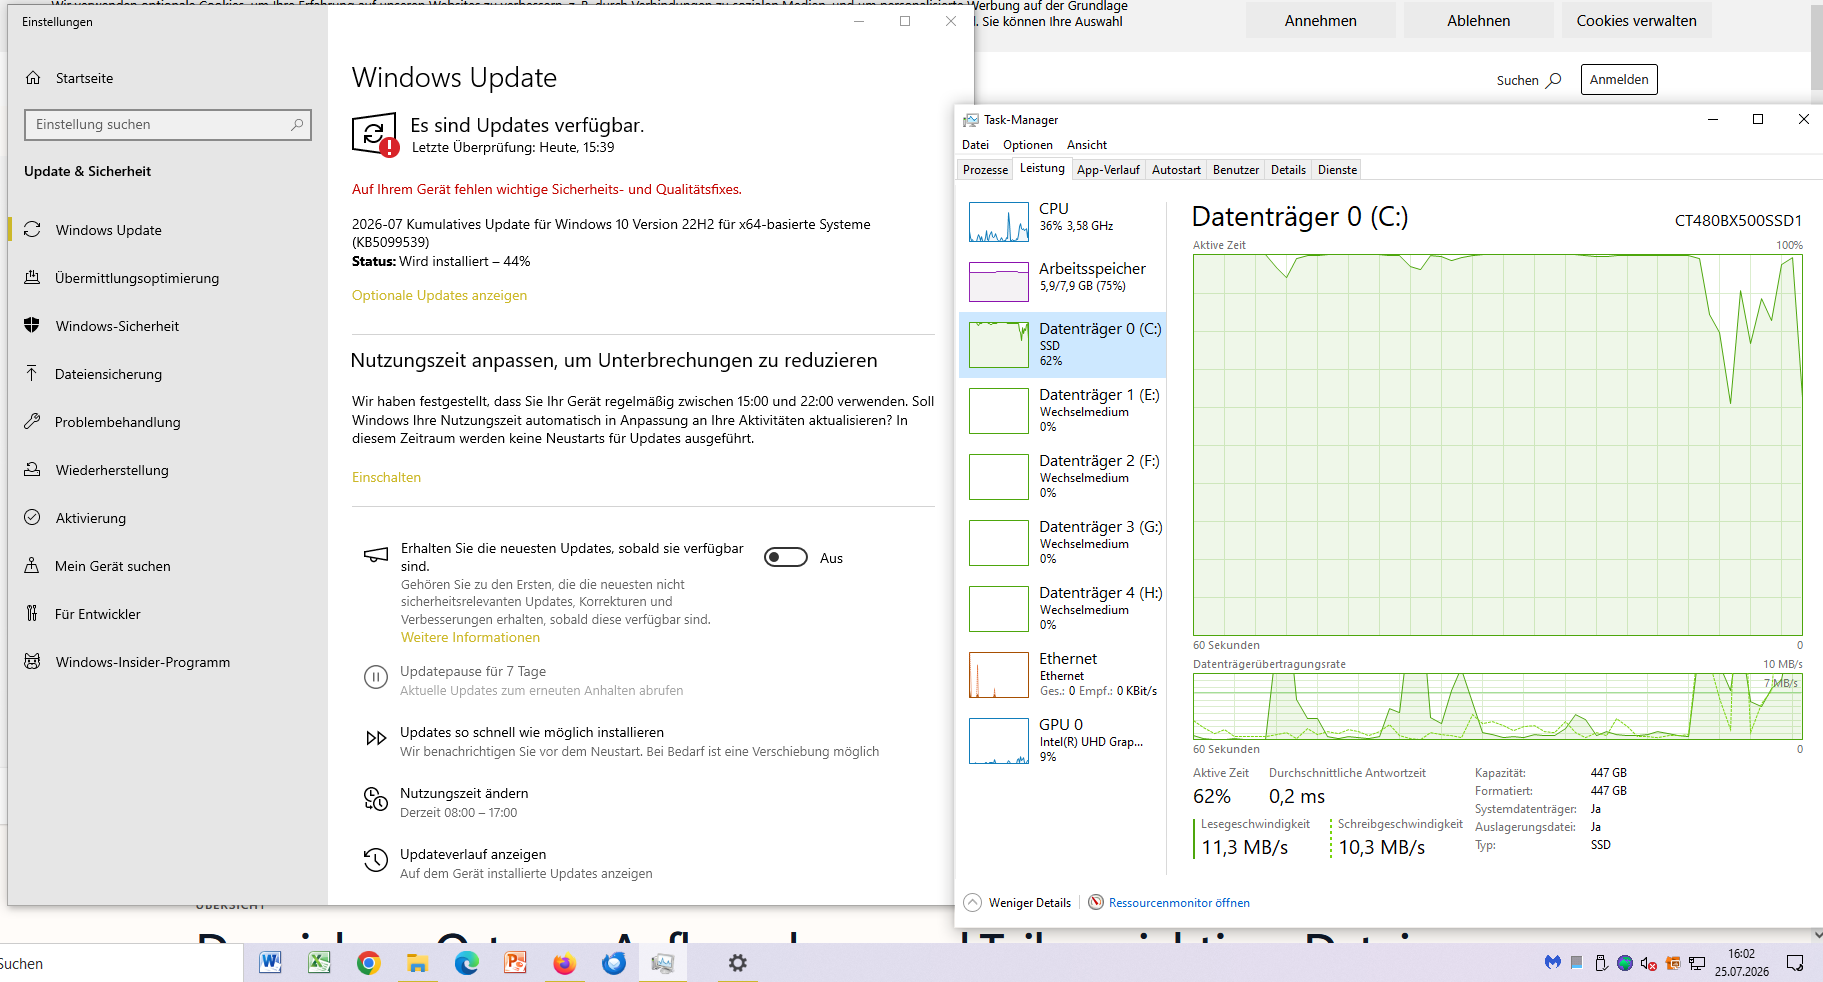Viewport: 1823px width, 982px height.
Task: Select the Datenträger 4 (H:) thumbnail
Action: 999,608
